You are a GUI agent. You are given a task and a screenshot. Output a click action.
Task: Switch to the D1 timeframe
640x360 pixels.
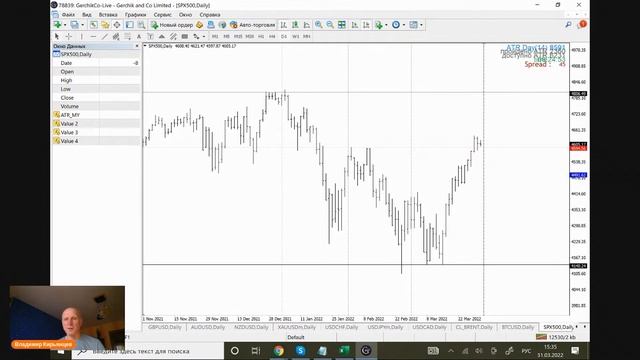click(x=284, y=36)
